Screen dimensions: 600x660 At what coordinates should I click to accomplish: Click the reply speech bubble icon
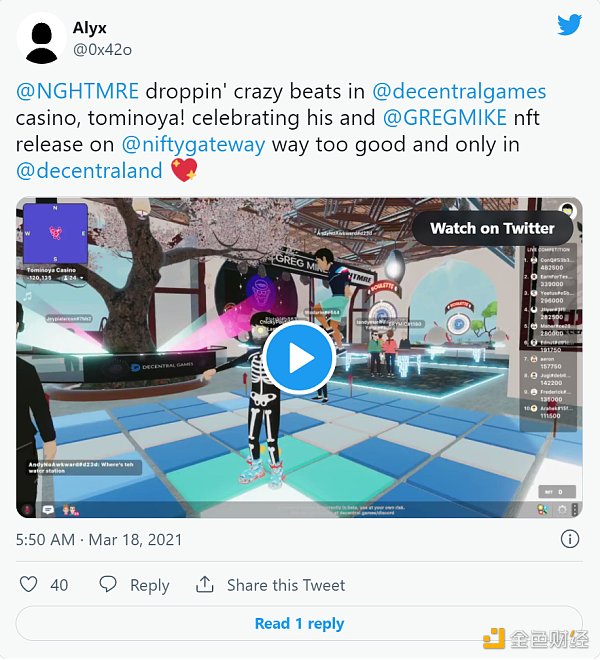pyautogui.click(x=108, y=584)
